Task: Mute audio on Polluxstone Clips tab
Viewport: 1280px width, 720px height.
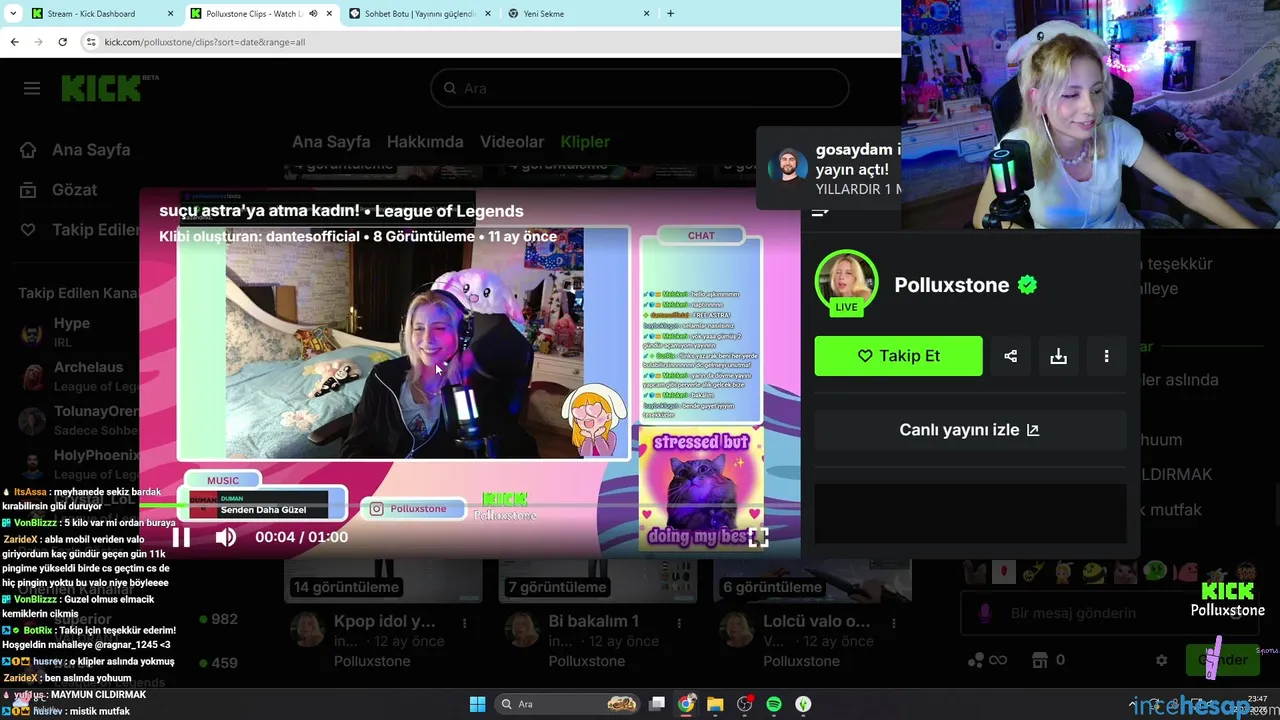Action: (x=313, y=14)
